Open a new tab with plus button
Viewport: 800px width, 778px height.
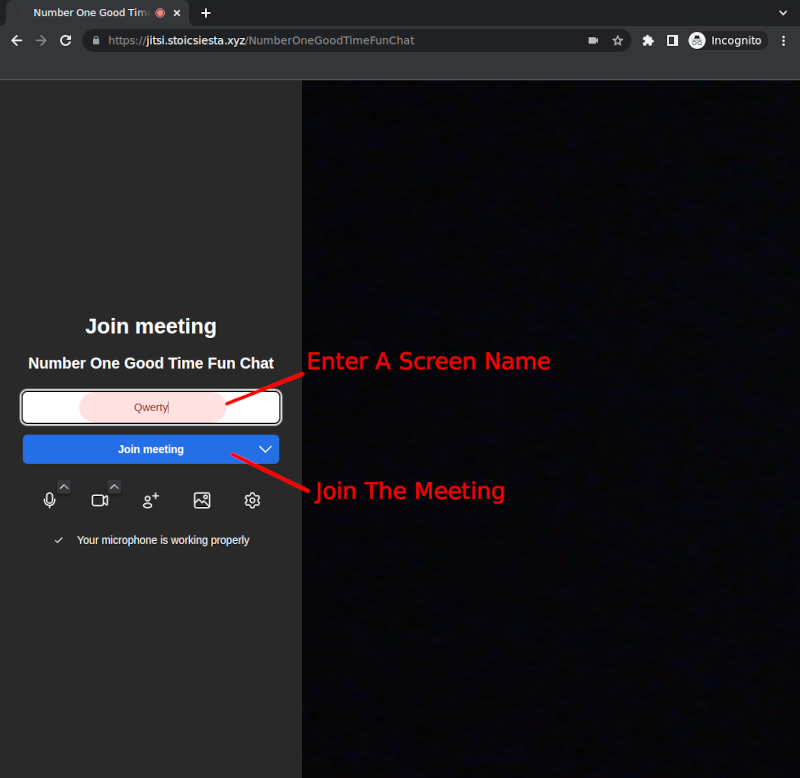point(206,13)
